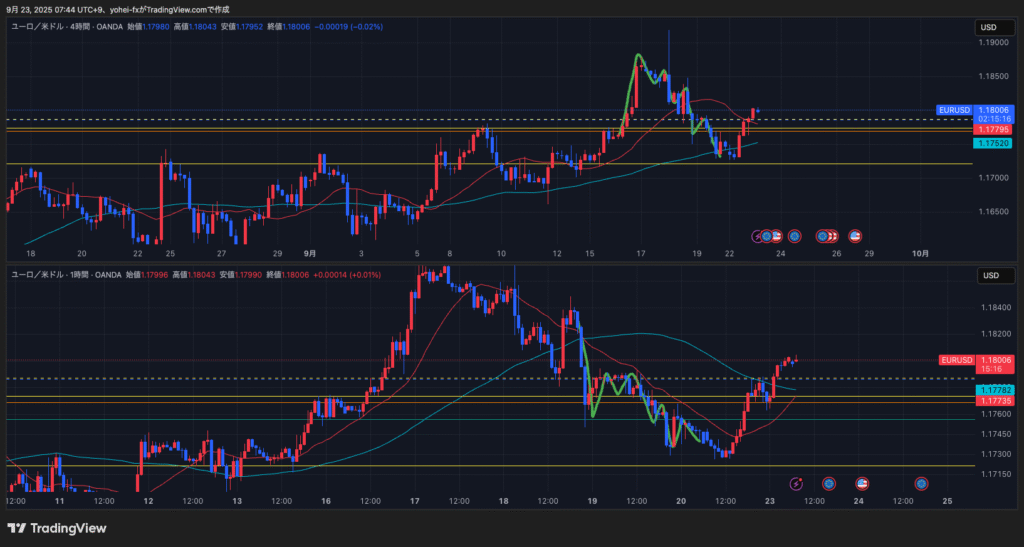Image resolution: width=1024 pixels, height=547 pixels.
Task: Click the EU flag event at 24 in upper chart
Action: coord(794,236)
